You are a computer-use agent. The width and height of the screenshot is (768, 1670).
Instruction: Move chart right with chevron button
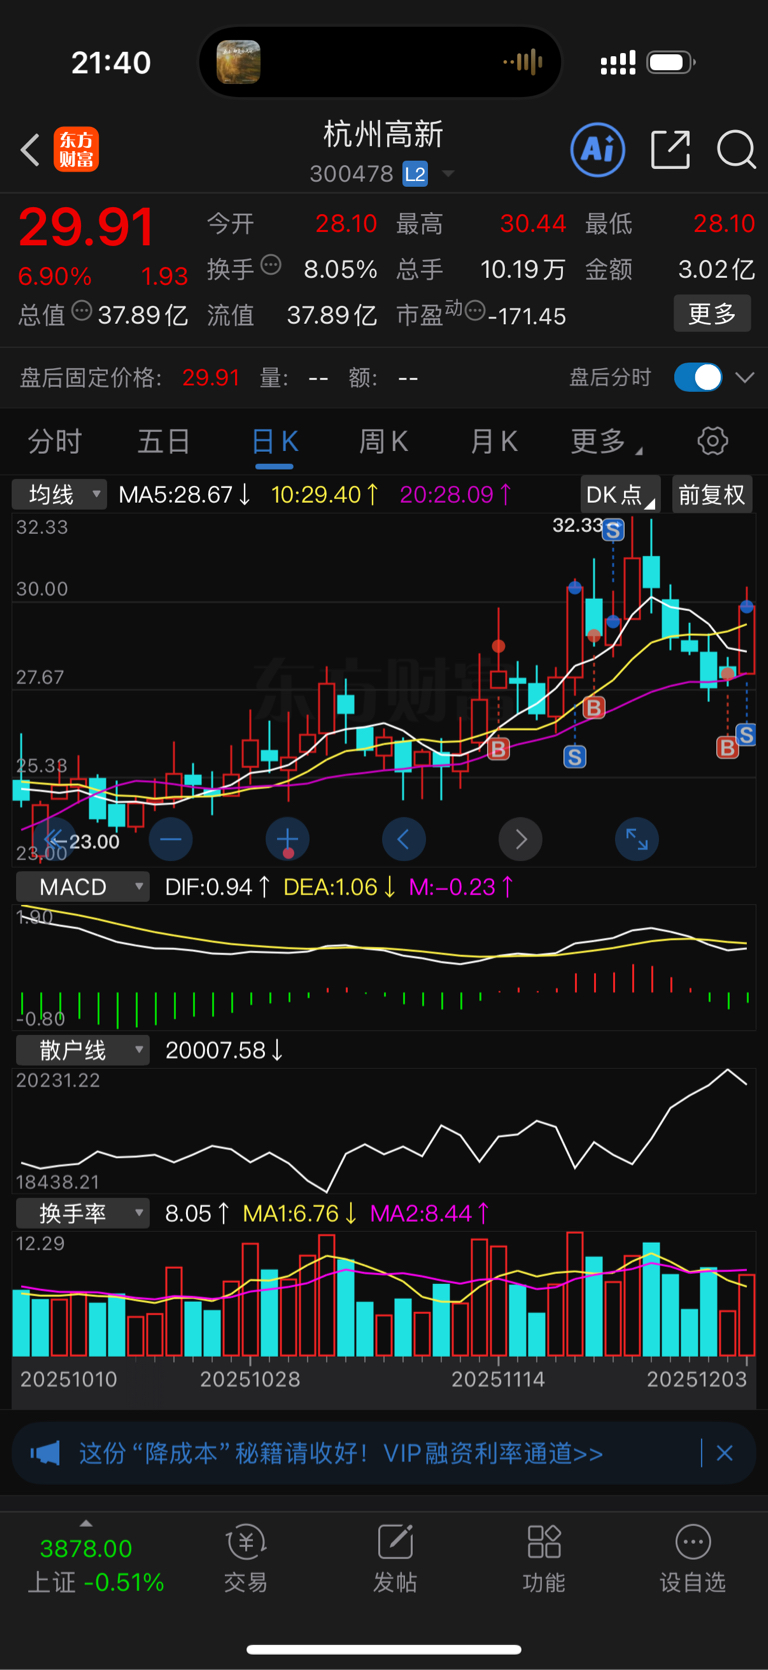(520, 839)
